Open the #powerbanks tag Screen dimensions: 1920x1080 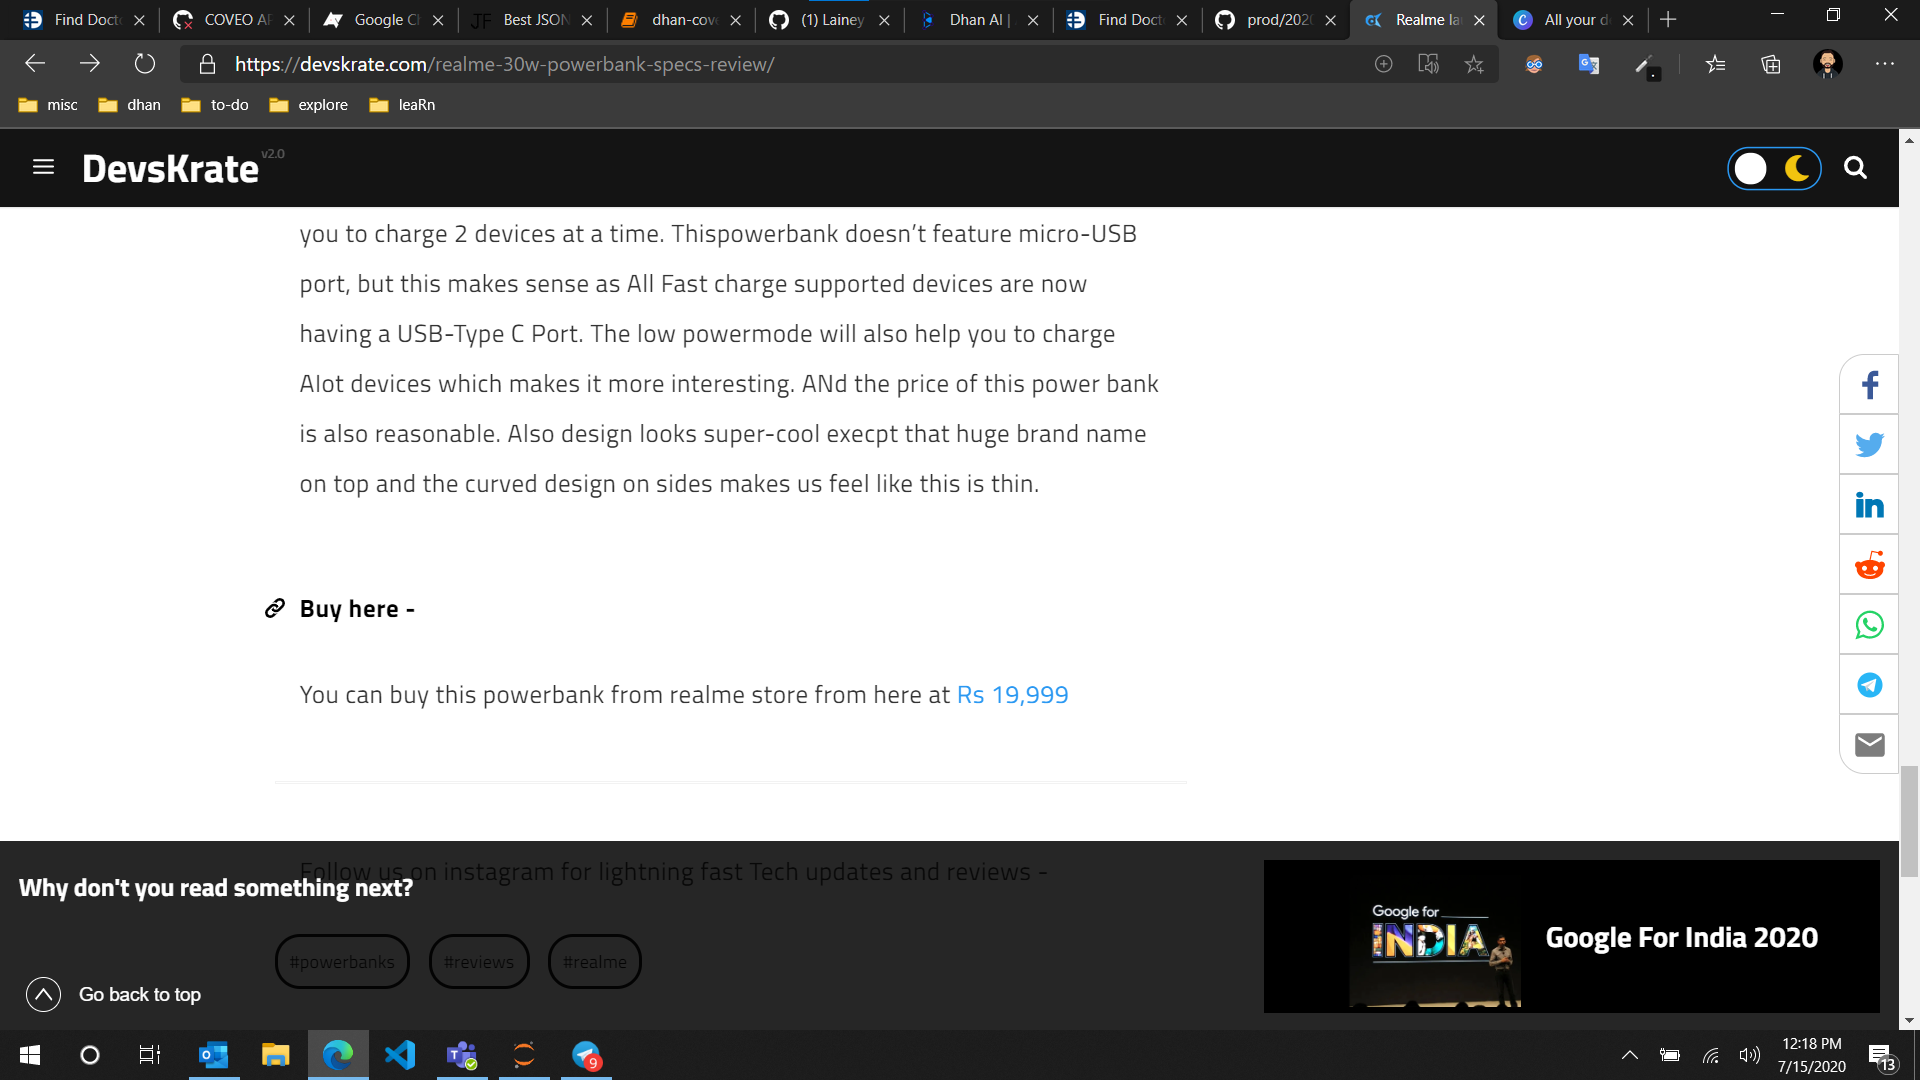point(342,962)
